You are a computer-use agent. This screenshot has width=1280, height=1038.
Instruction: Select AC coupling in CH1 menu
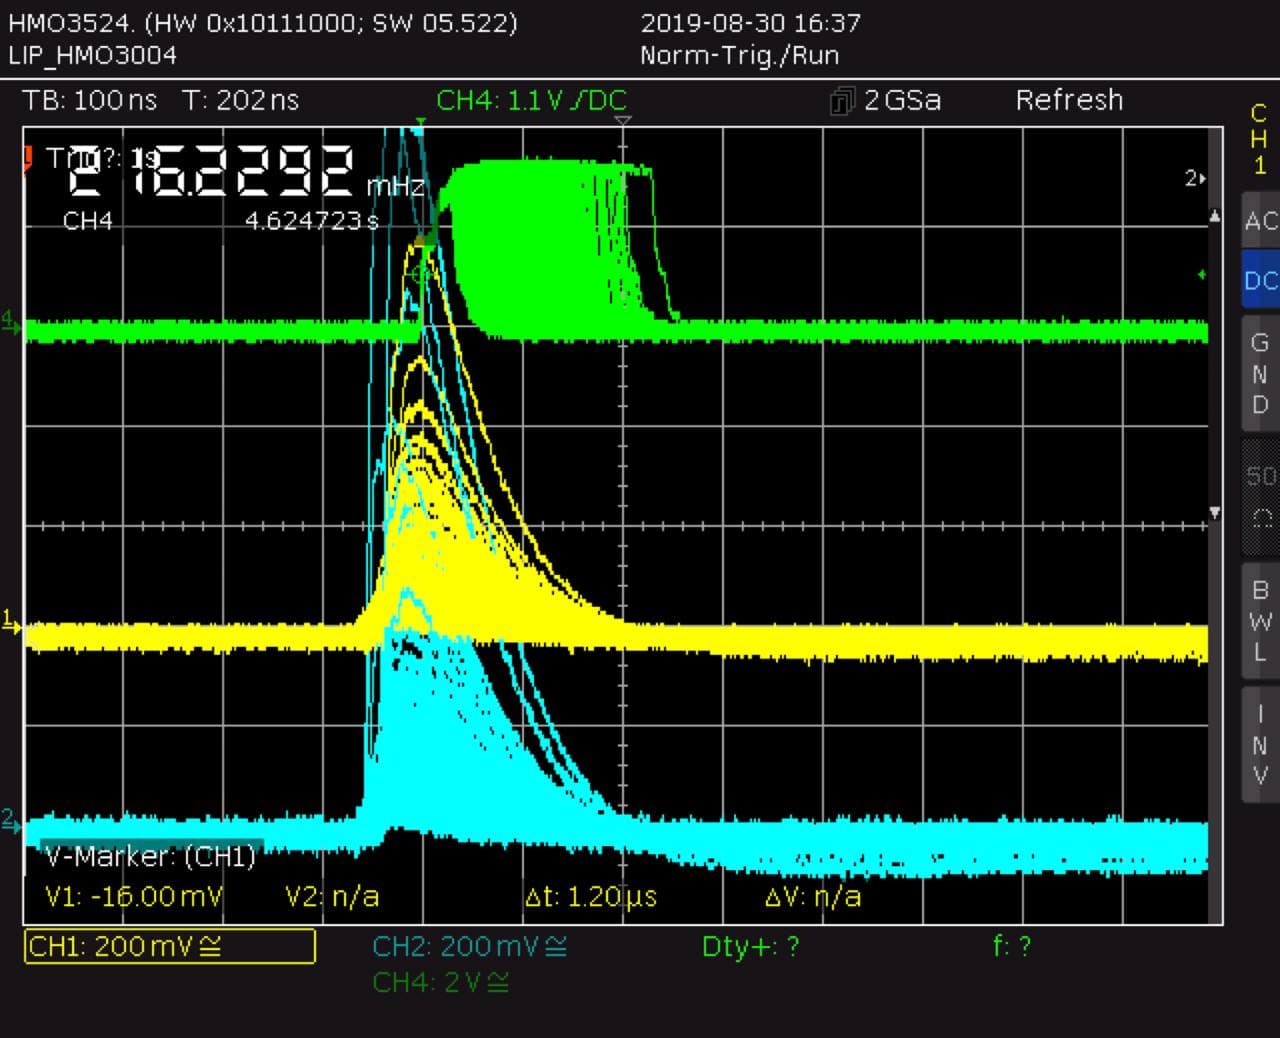(1260, 221)
